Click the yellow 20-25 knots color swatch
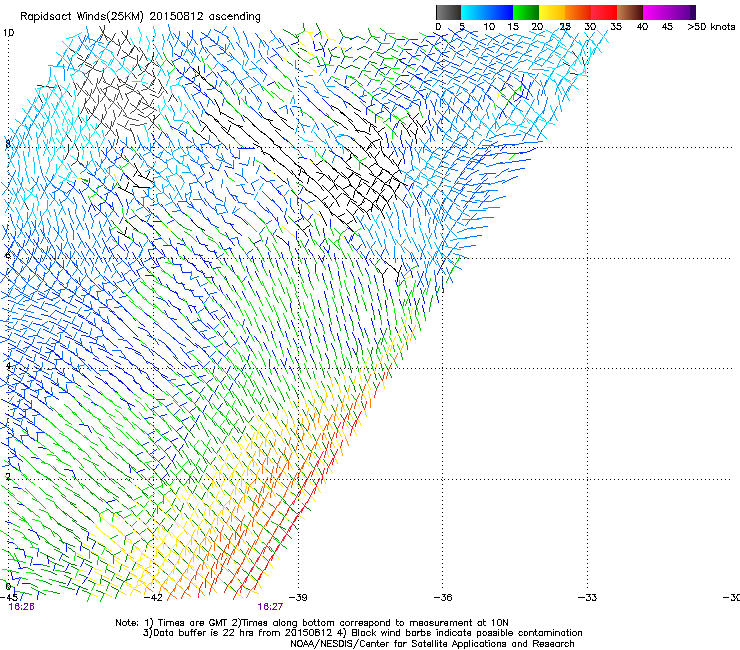 [552, 12]
